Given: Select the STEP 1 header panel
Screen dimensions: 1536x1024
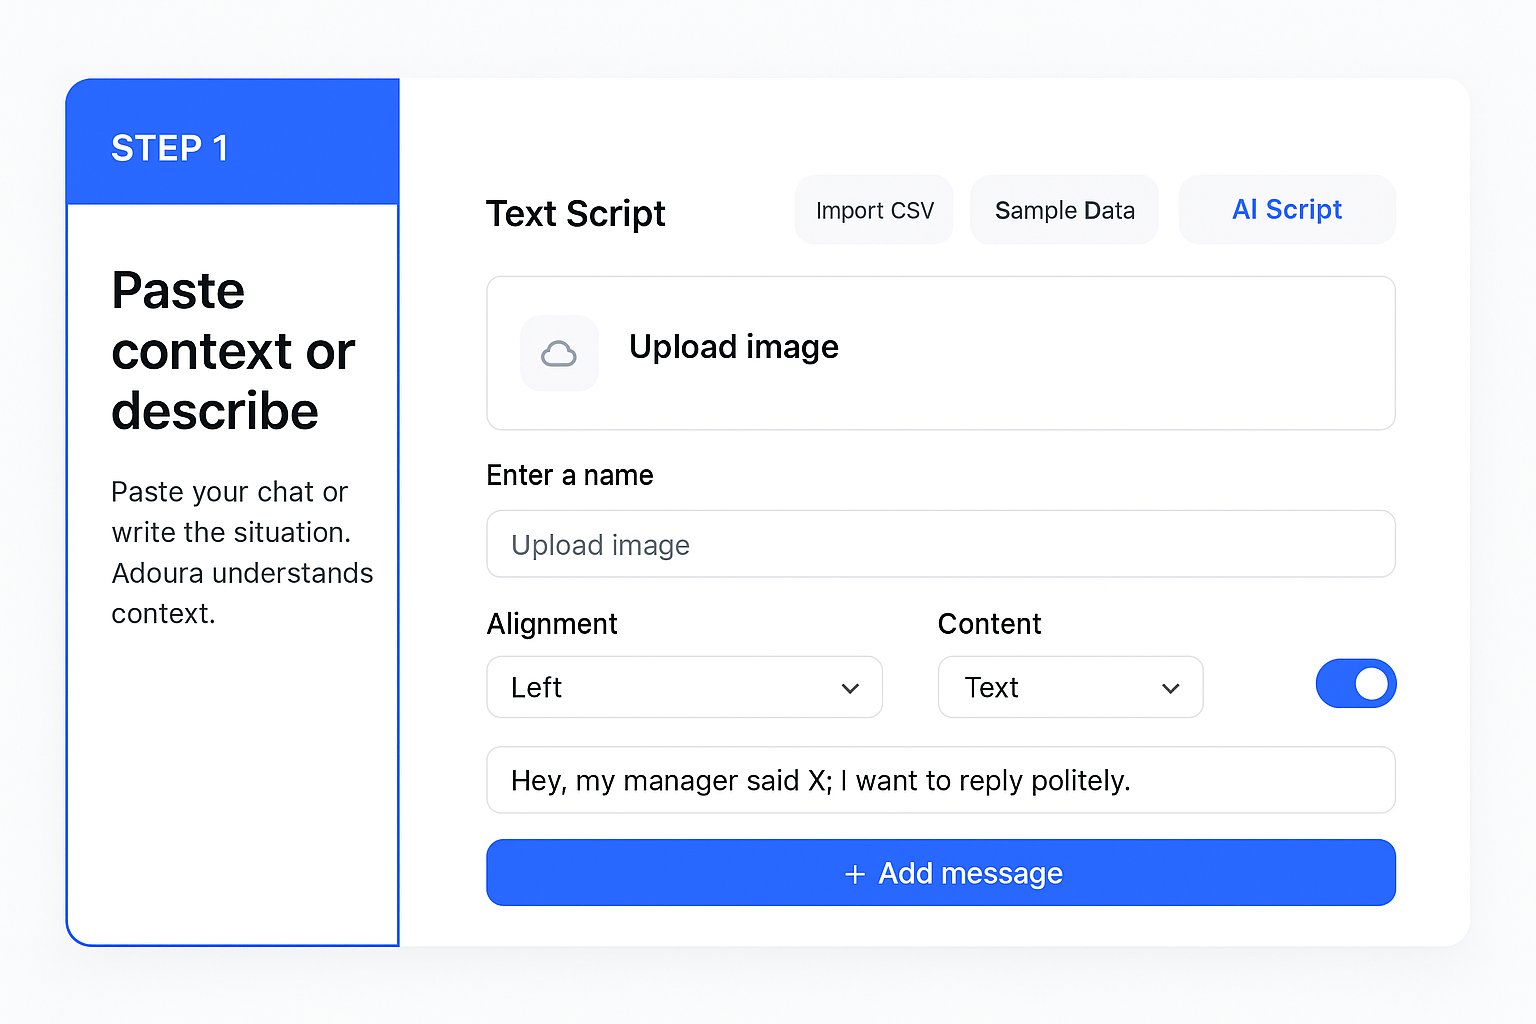Looking at the screenshot, I should [x=232, y=143].
